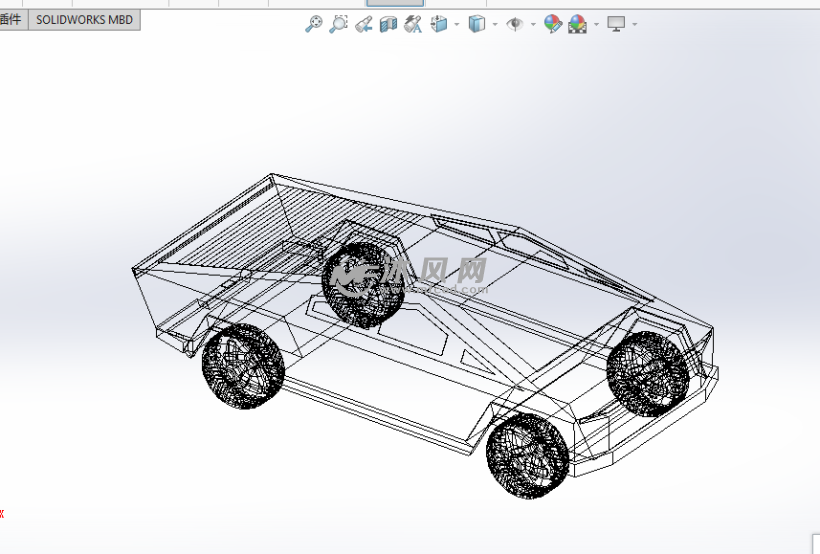Switch to the 插件 tab

(12, 20)
